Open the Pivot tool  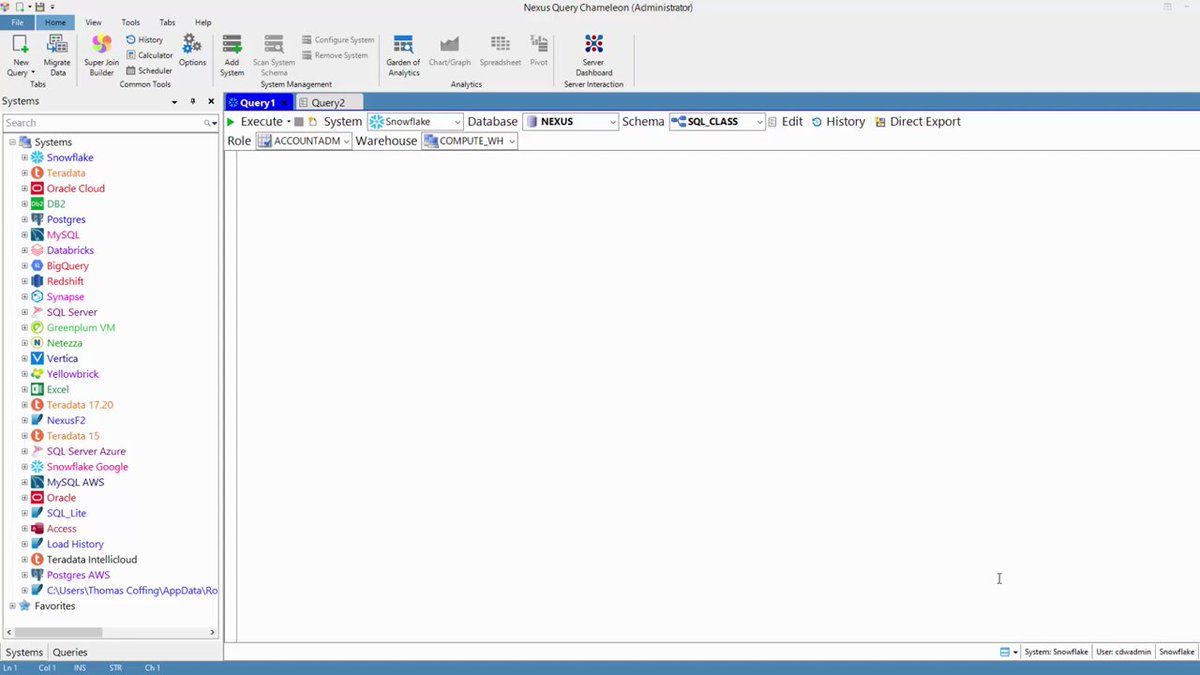click(539, 50)
